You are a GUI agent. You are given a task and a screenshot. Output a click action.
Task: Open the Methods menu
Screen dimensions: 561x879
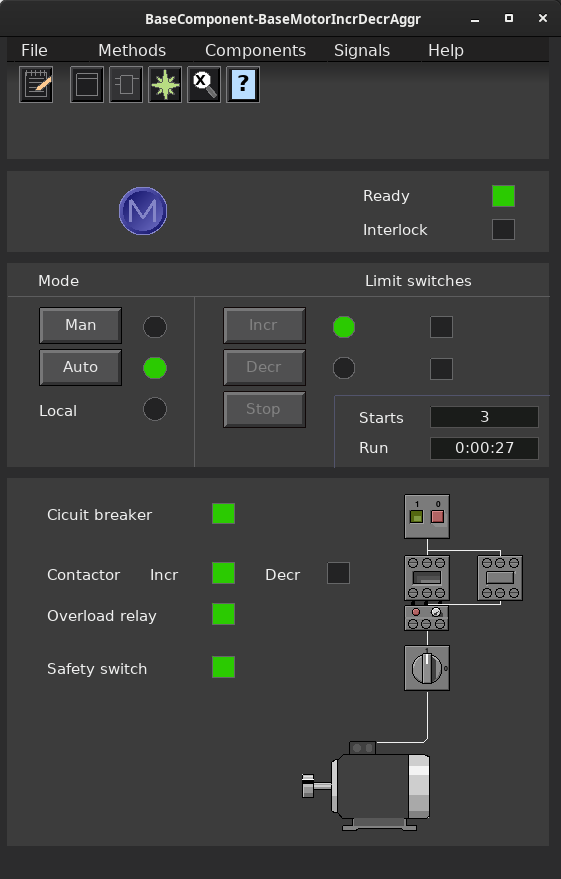132,50
